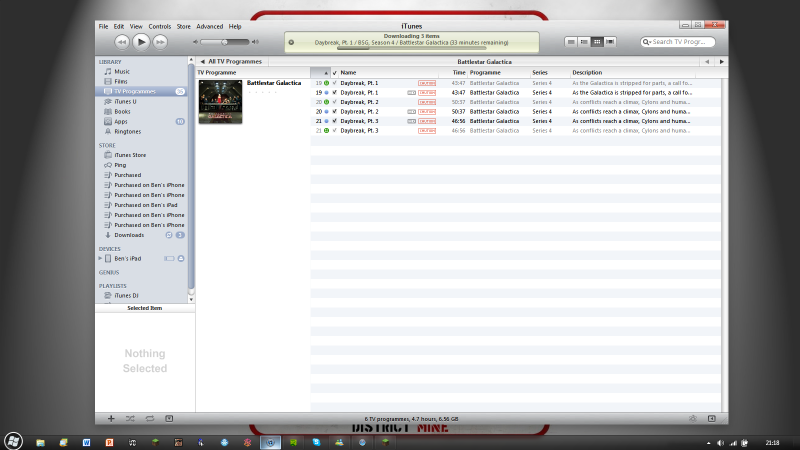This screenshot has height=450, width=800.
Task: Click the low-volume speaker icon
Action: point(195,42)
